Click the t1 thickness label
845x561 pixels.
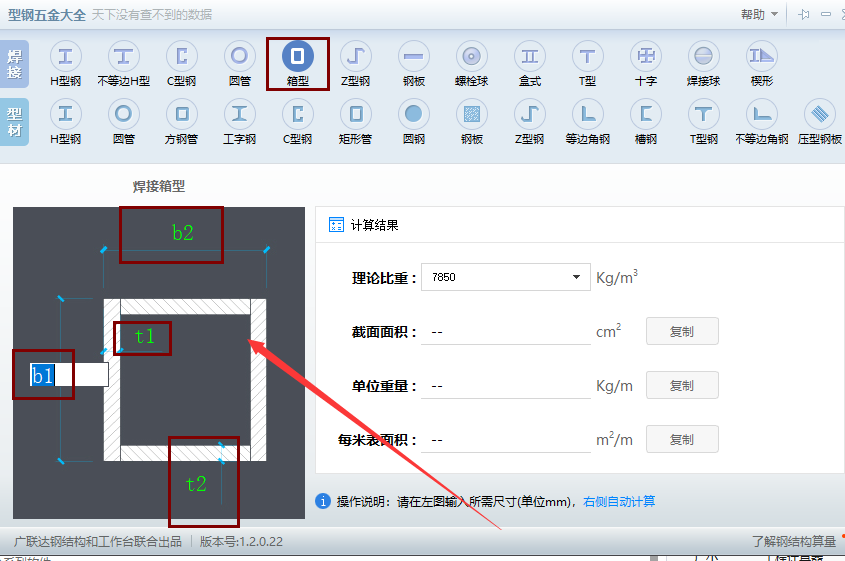[x=144, y=336]
